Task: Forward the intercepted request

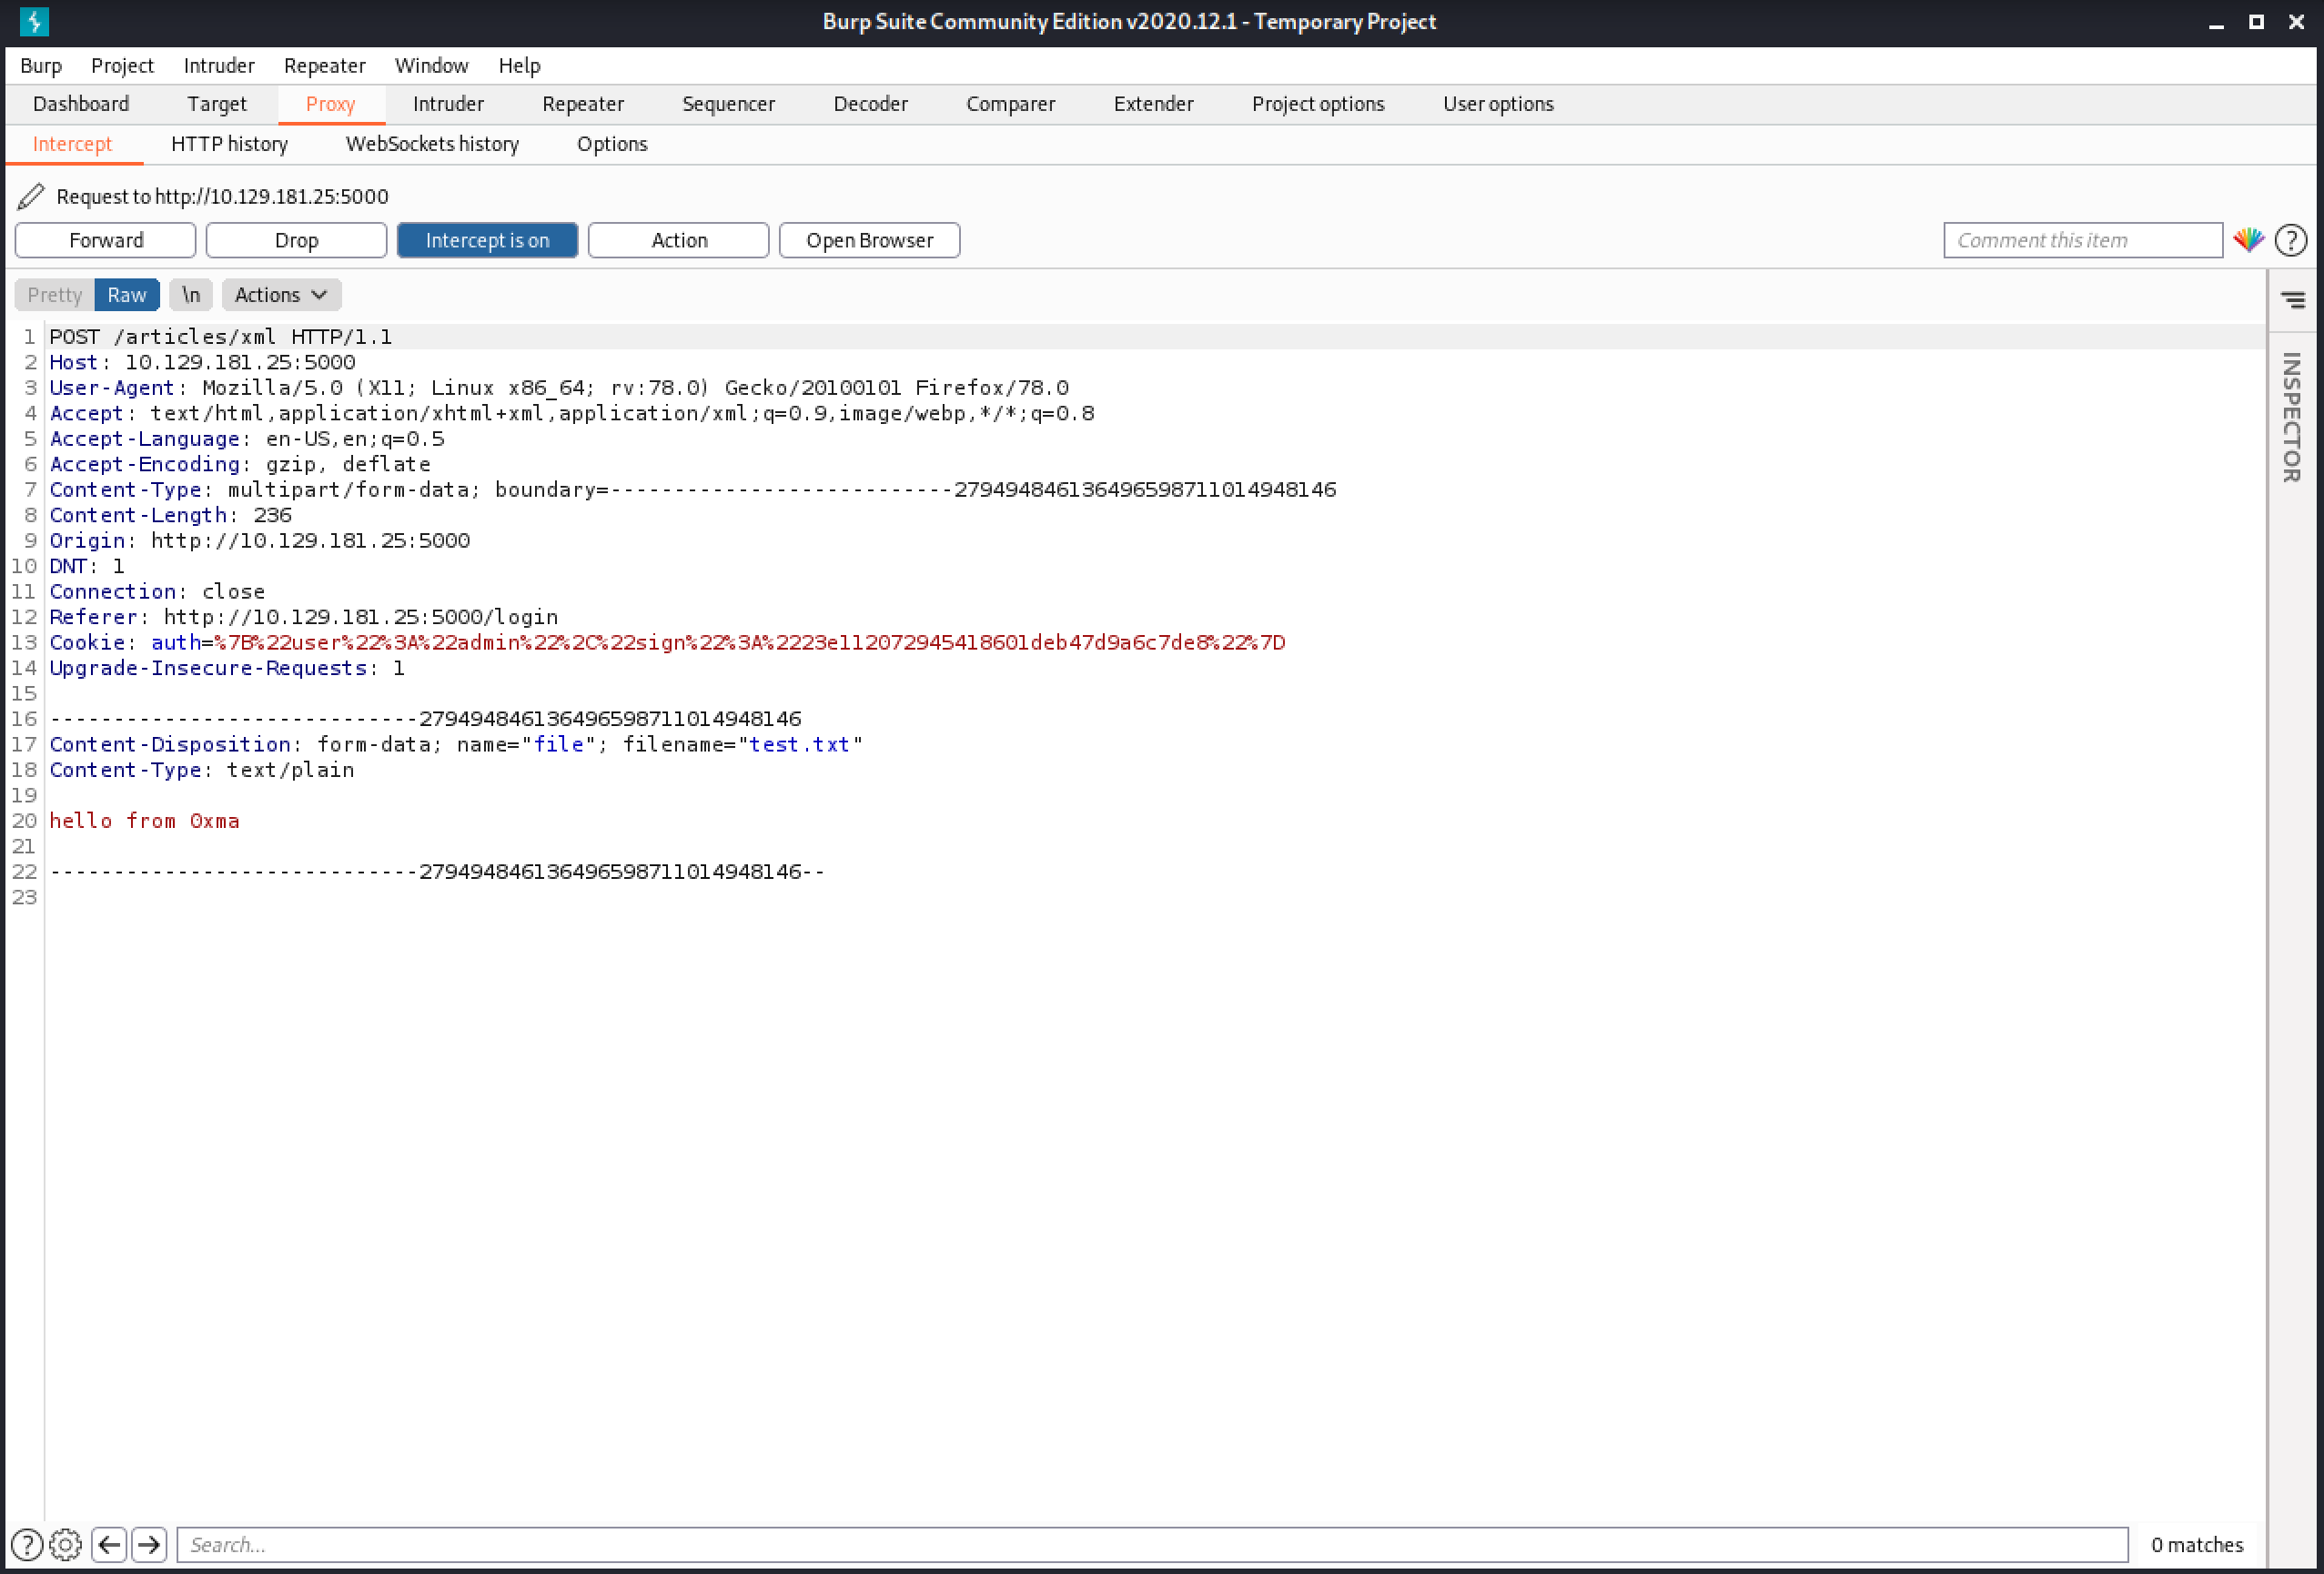Action: pos(106,240)
